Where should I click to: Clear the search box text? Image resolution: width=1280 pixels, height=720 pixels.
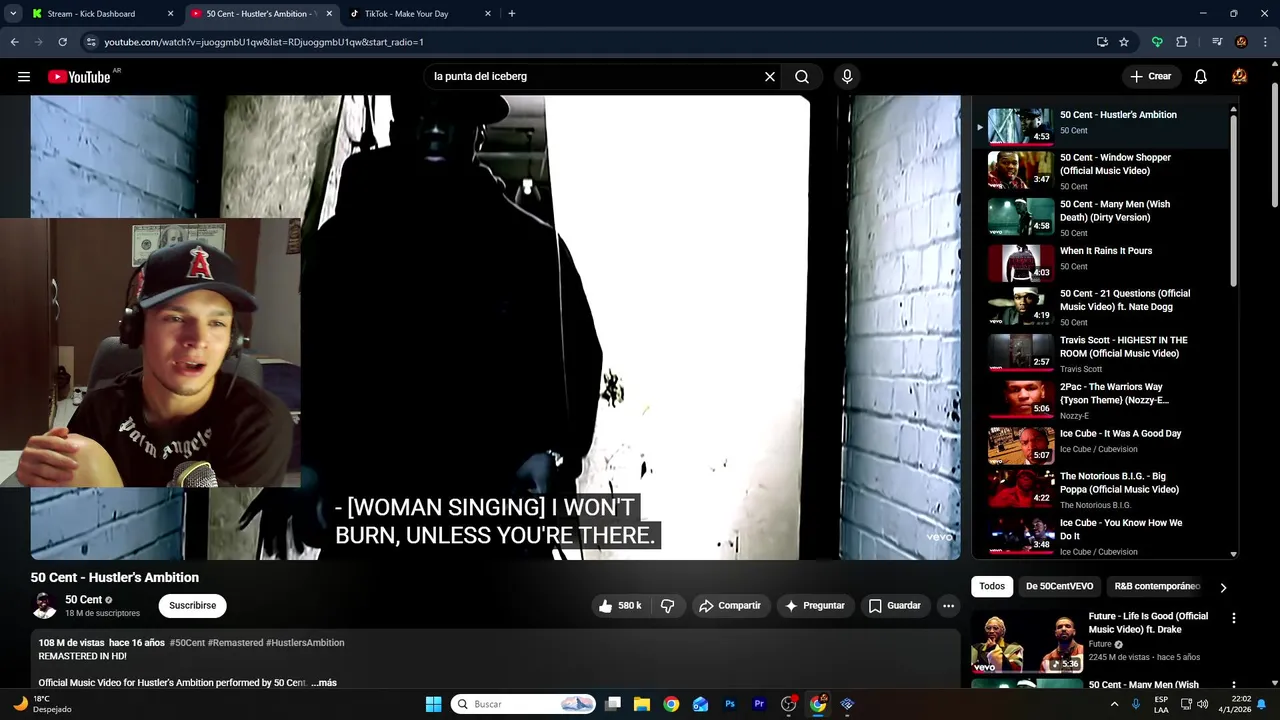(770, 77)
